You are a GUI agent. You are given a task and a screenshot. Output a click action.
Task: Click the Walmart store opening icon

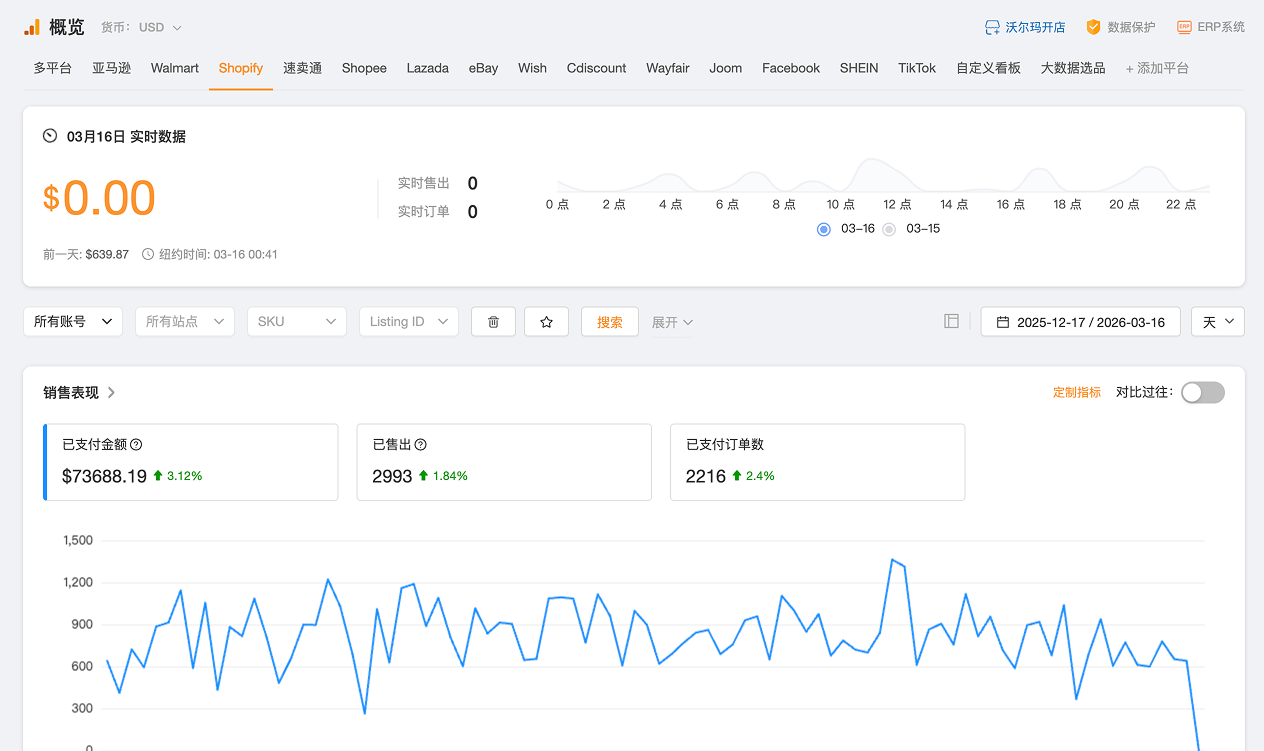tap(992, 27)
